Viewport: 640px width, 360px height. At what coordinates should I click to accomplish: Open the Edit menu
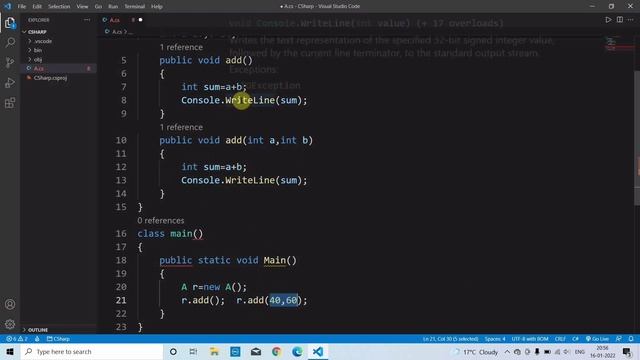click(37, 7)
